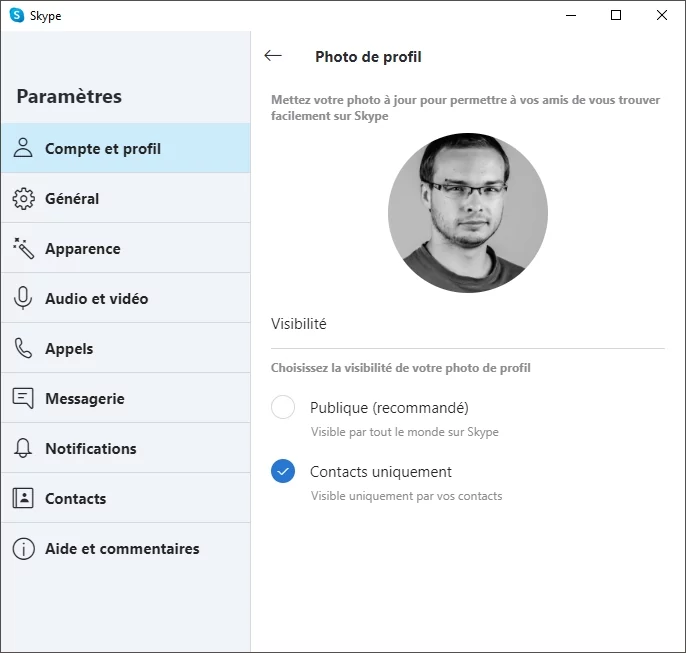Image resolution: width=686 pixels, height=653 pixels.
Task: Click 'Visible uniquement par vos contacts' text
Action: [406, 496]
